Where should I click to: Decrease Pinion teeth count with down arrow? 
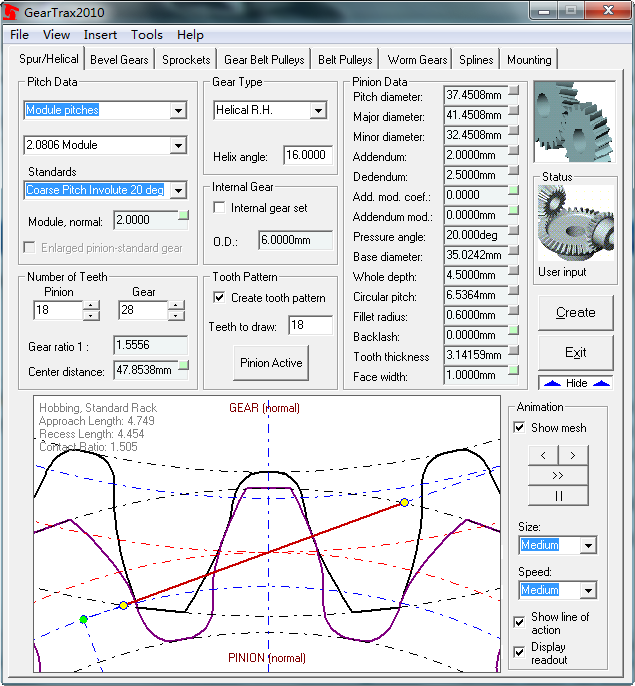pos(91,315)
